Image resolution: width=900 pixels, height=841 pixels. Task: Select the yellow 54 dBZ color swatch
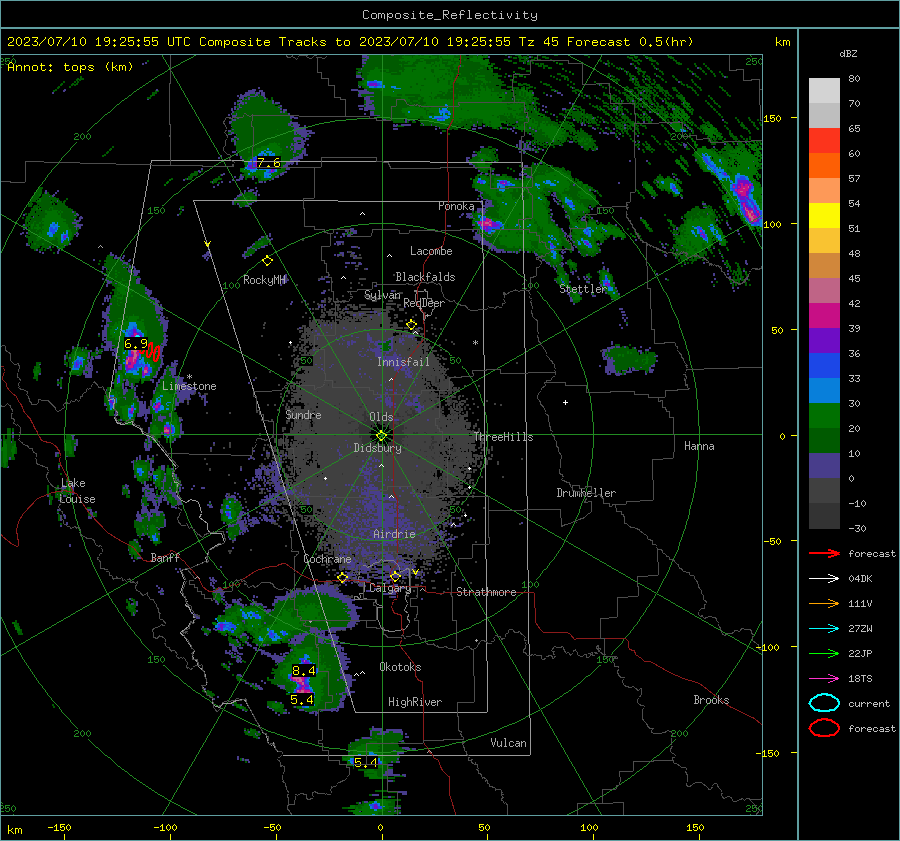[x=824, y=215]
